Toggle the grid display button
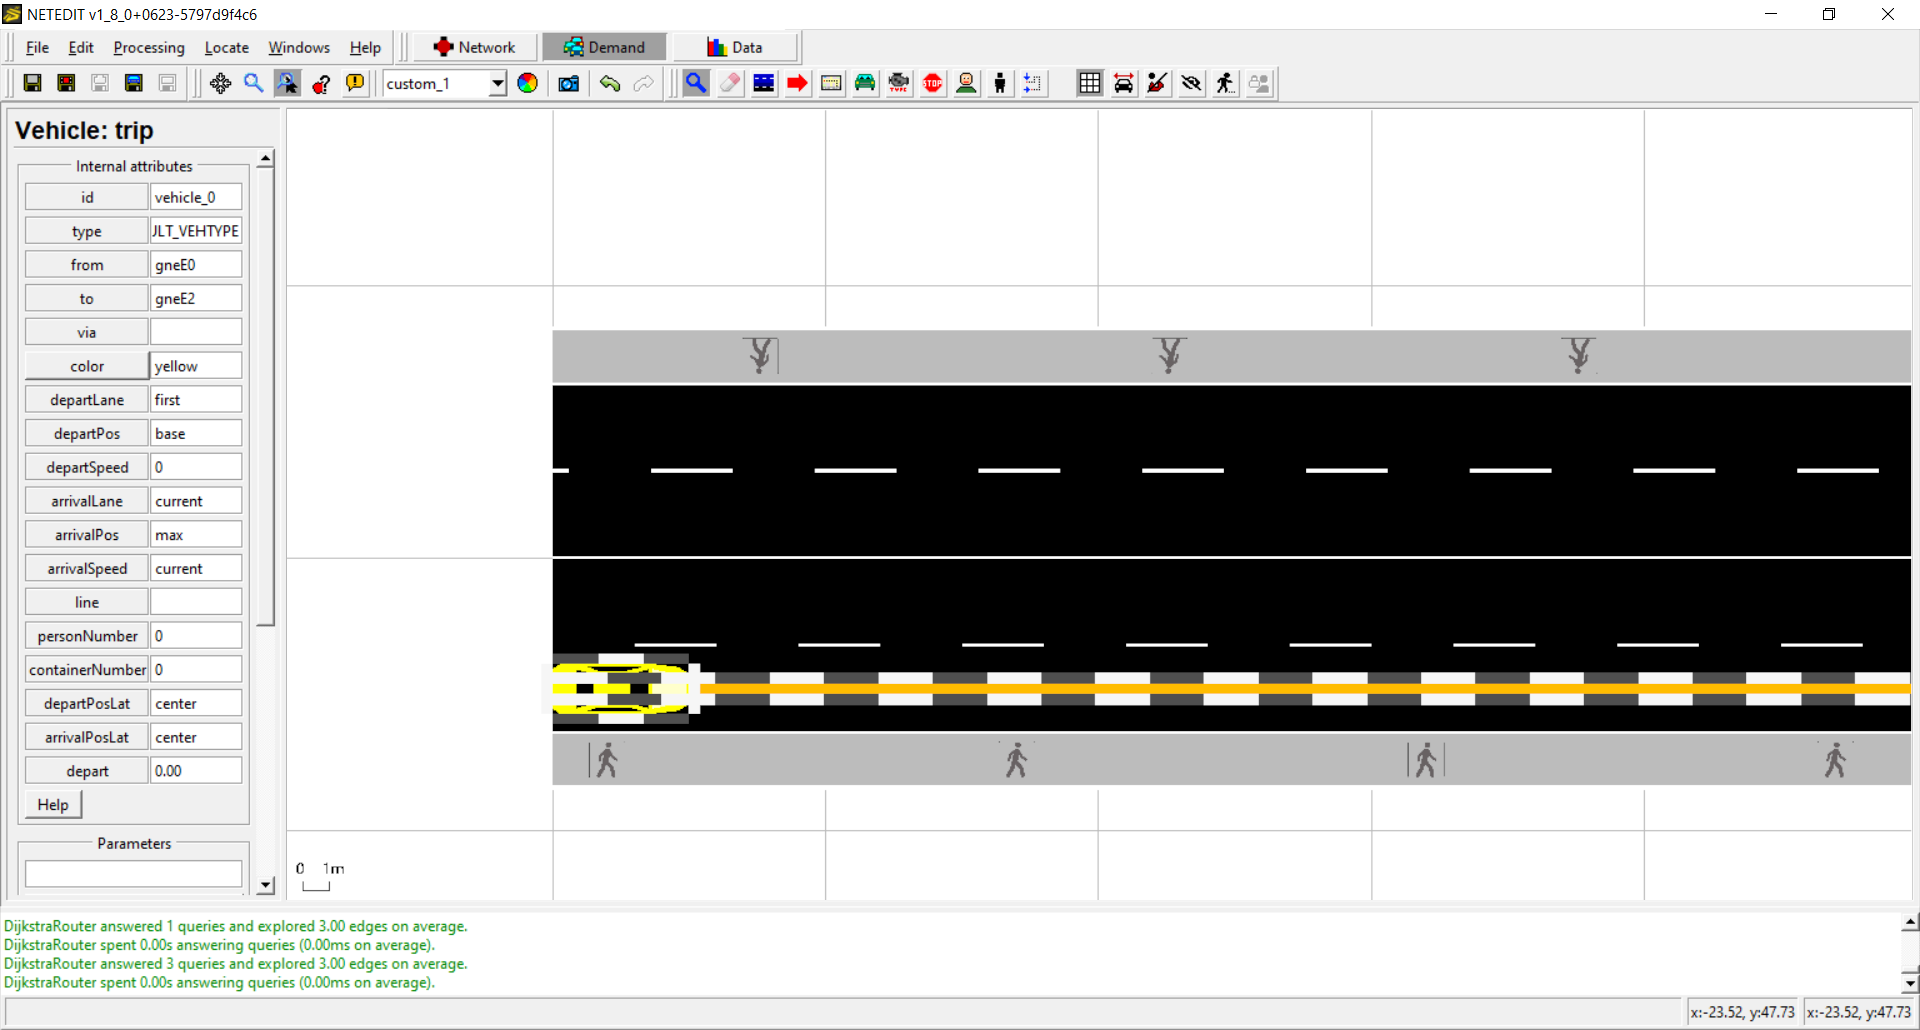Image resolution: width=1920 pixels, height=1030 pixels. pos(1090,83)
